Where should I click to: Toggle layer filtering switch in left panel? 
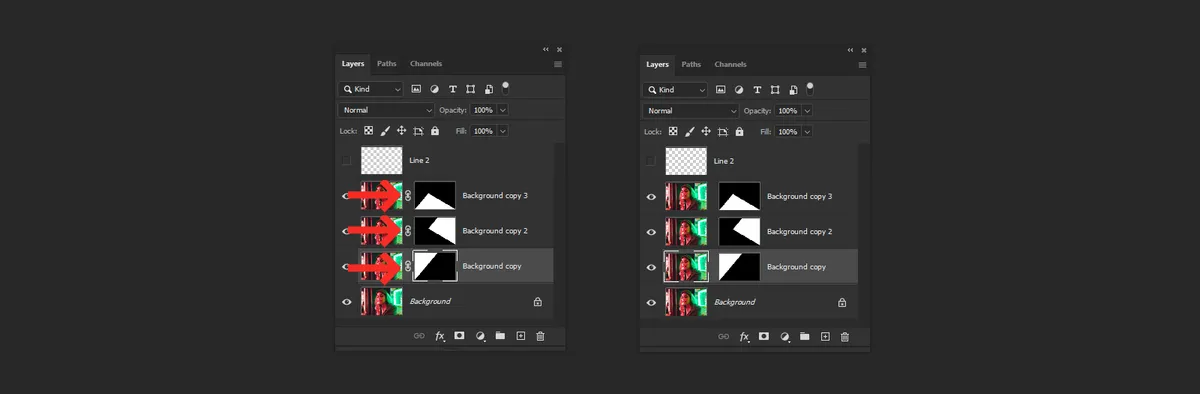[x=506, y=87]
